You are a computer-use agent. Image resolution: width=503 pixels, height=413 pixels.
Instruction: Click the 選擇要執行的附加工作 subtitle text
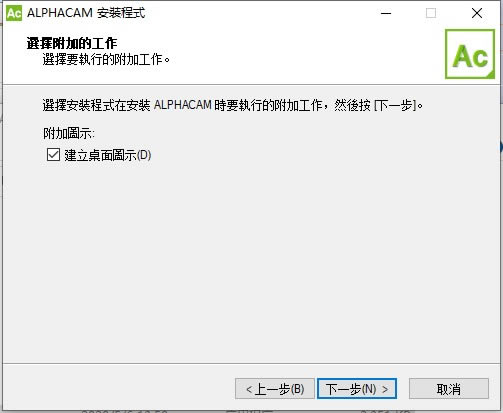click(106, 60)
